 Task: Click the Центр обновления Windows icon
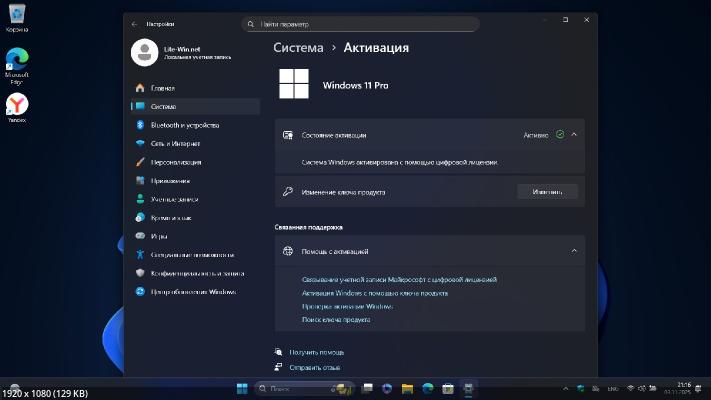point(140,291)
